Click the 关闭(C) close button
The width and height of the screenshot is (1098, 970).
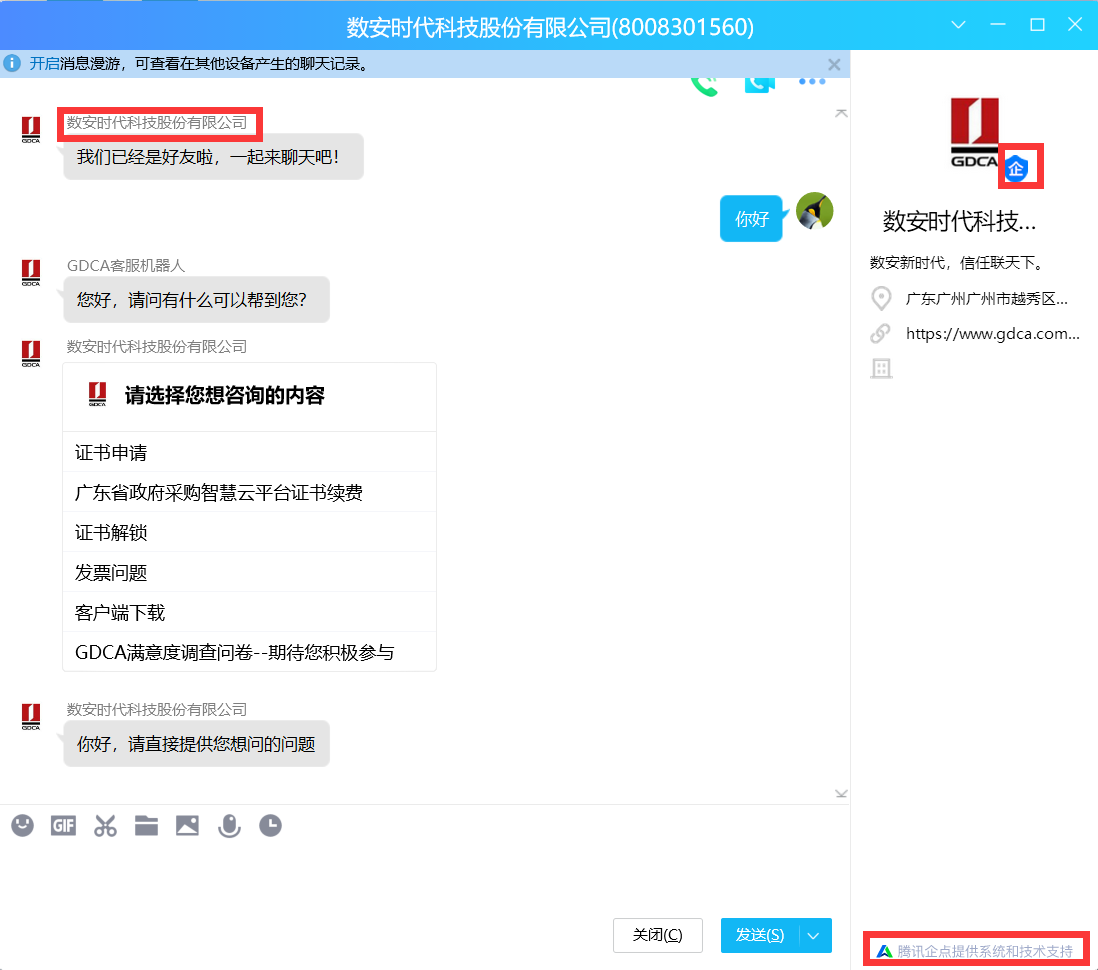click(658, 936)
